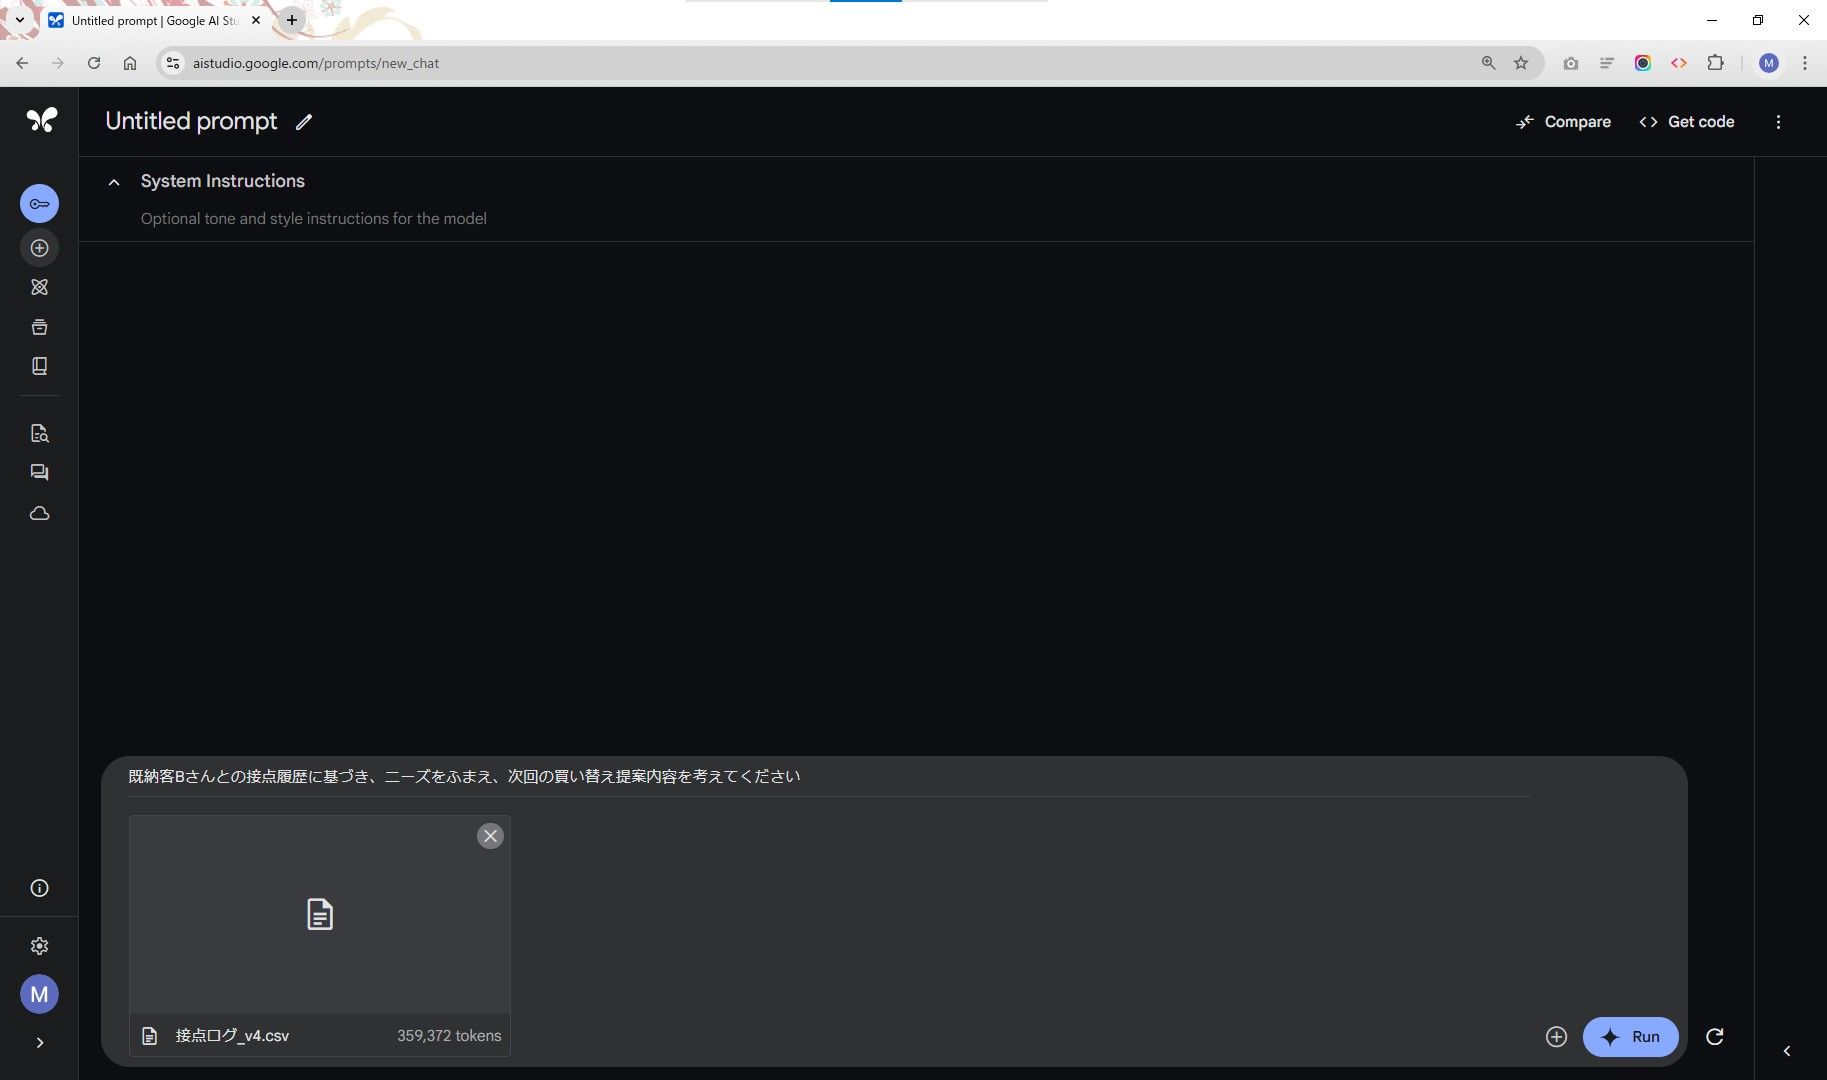Open the cloud sidebar icon
Image resolution: width=1827 pixels, height=1080 pixels.
pyautogui.click(x=39, y=513)
